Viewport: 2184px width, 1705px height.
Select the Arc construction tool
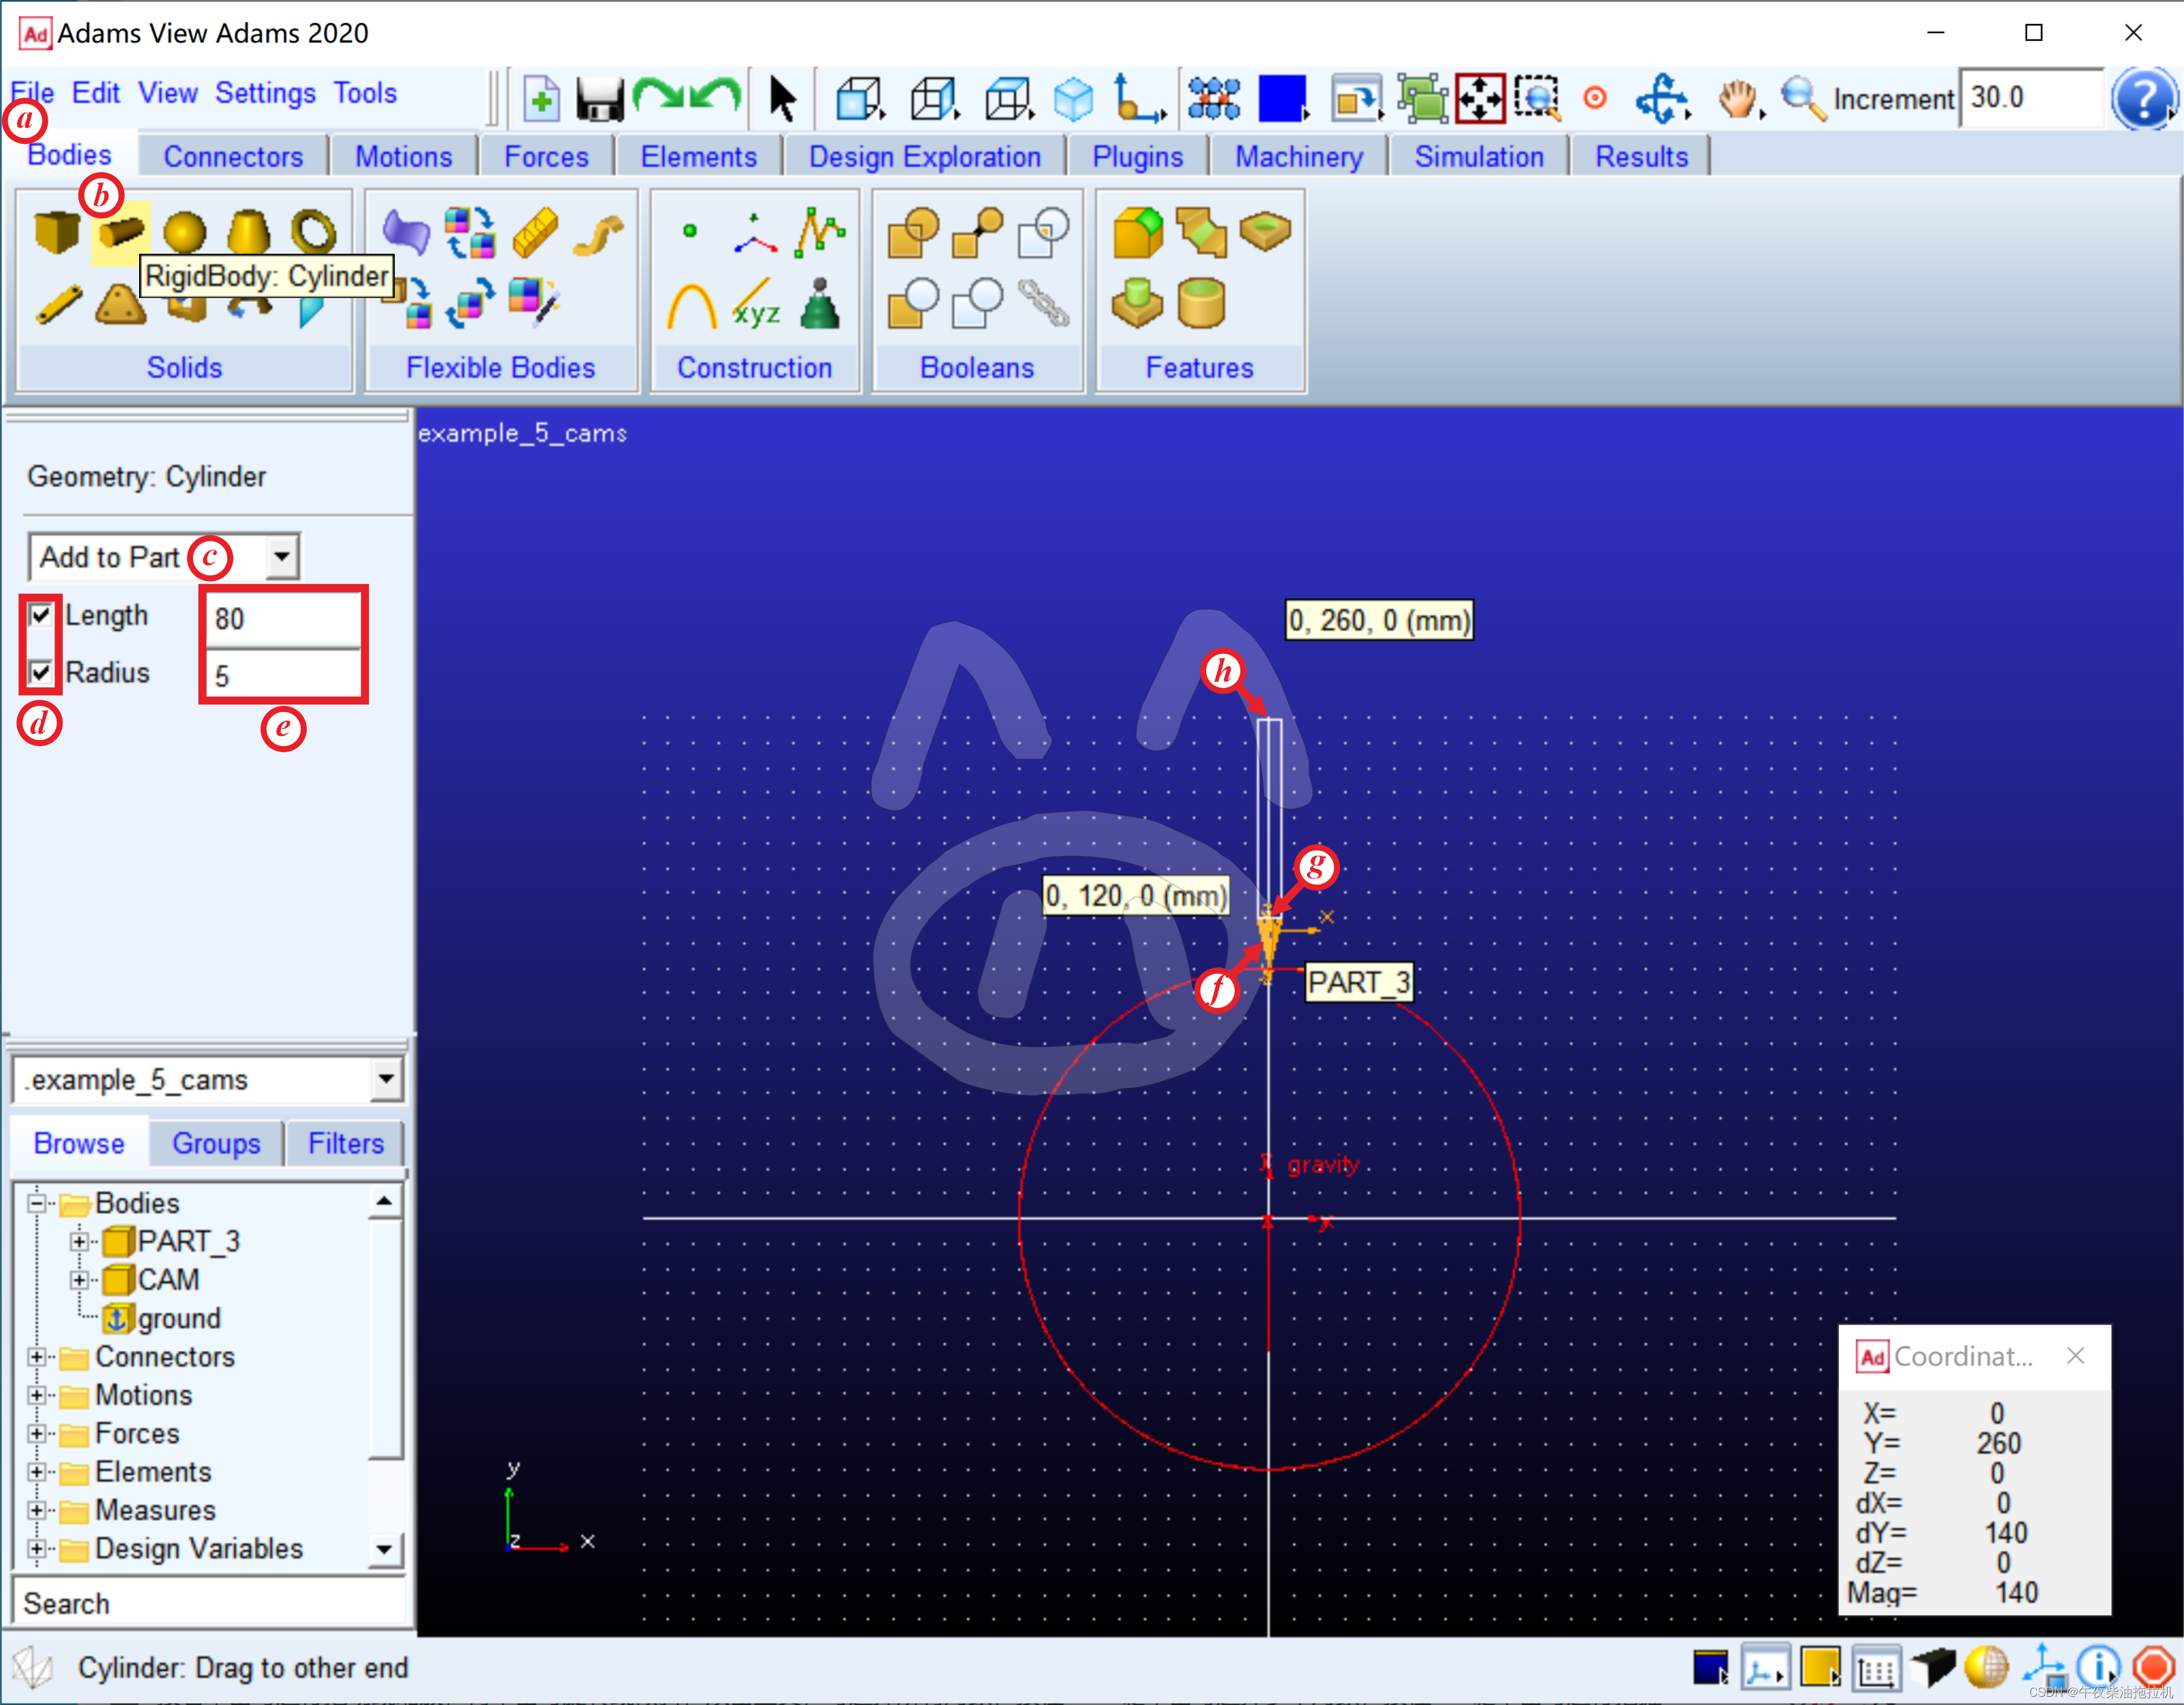691,305
